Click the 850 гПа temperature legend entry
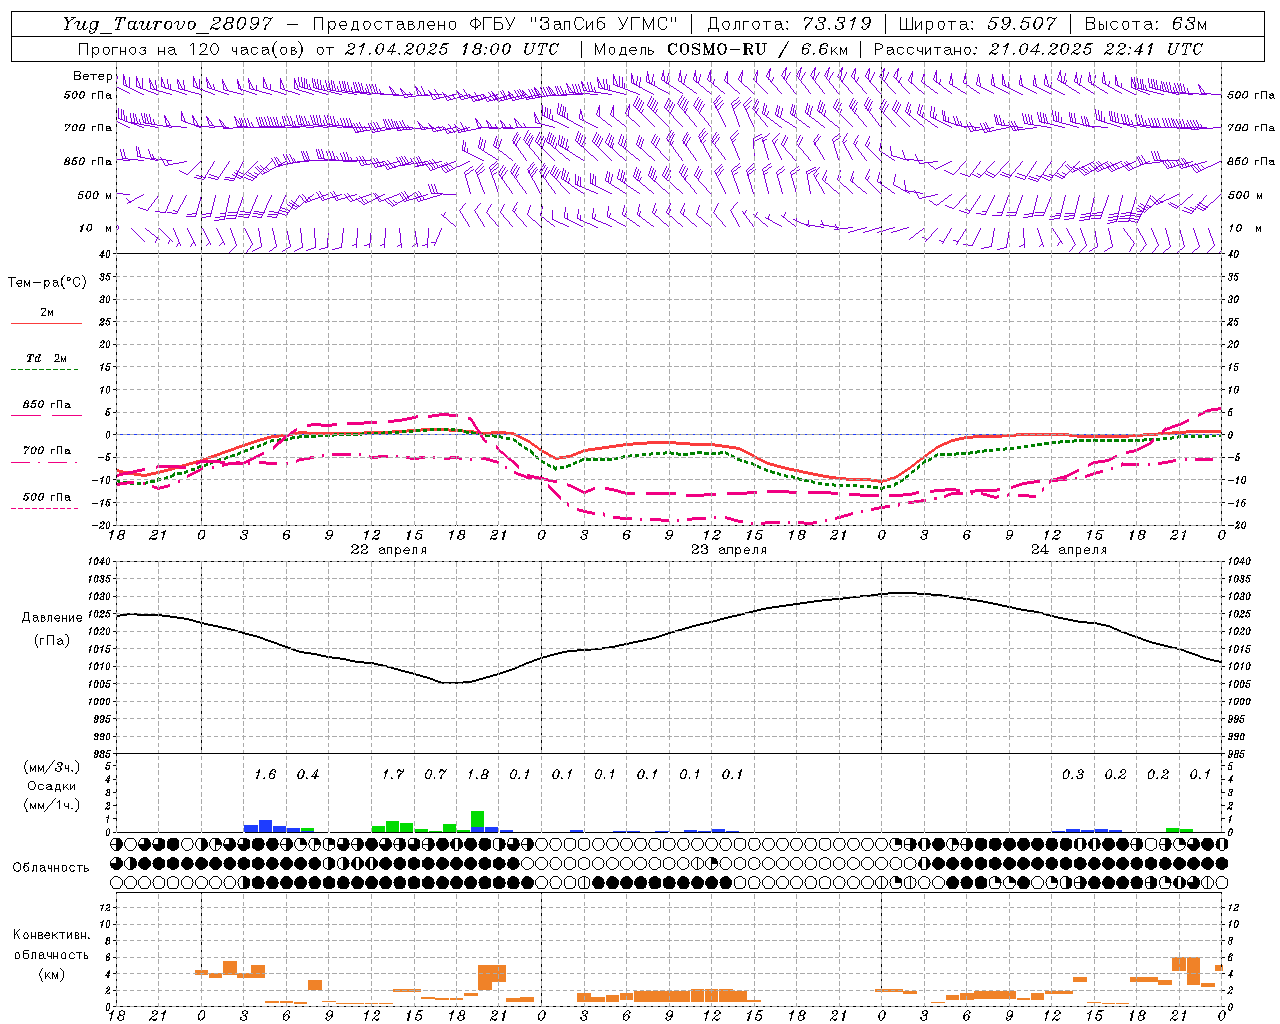This screenshot has width=1280, height=1024. click(x=46, y=405)
